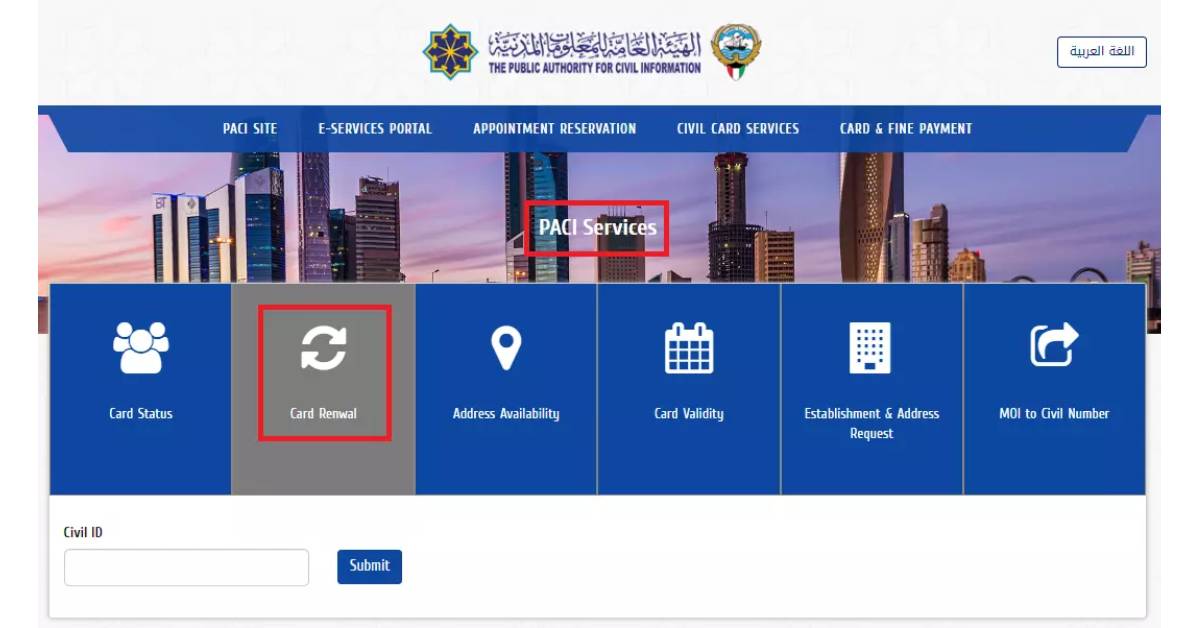The image size is (1200, 628).
Task: Select the Address Availability tile label
Action: (x=506, y=414)
